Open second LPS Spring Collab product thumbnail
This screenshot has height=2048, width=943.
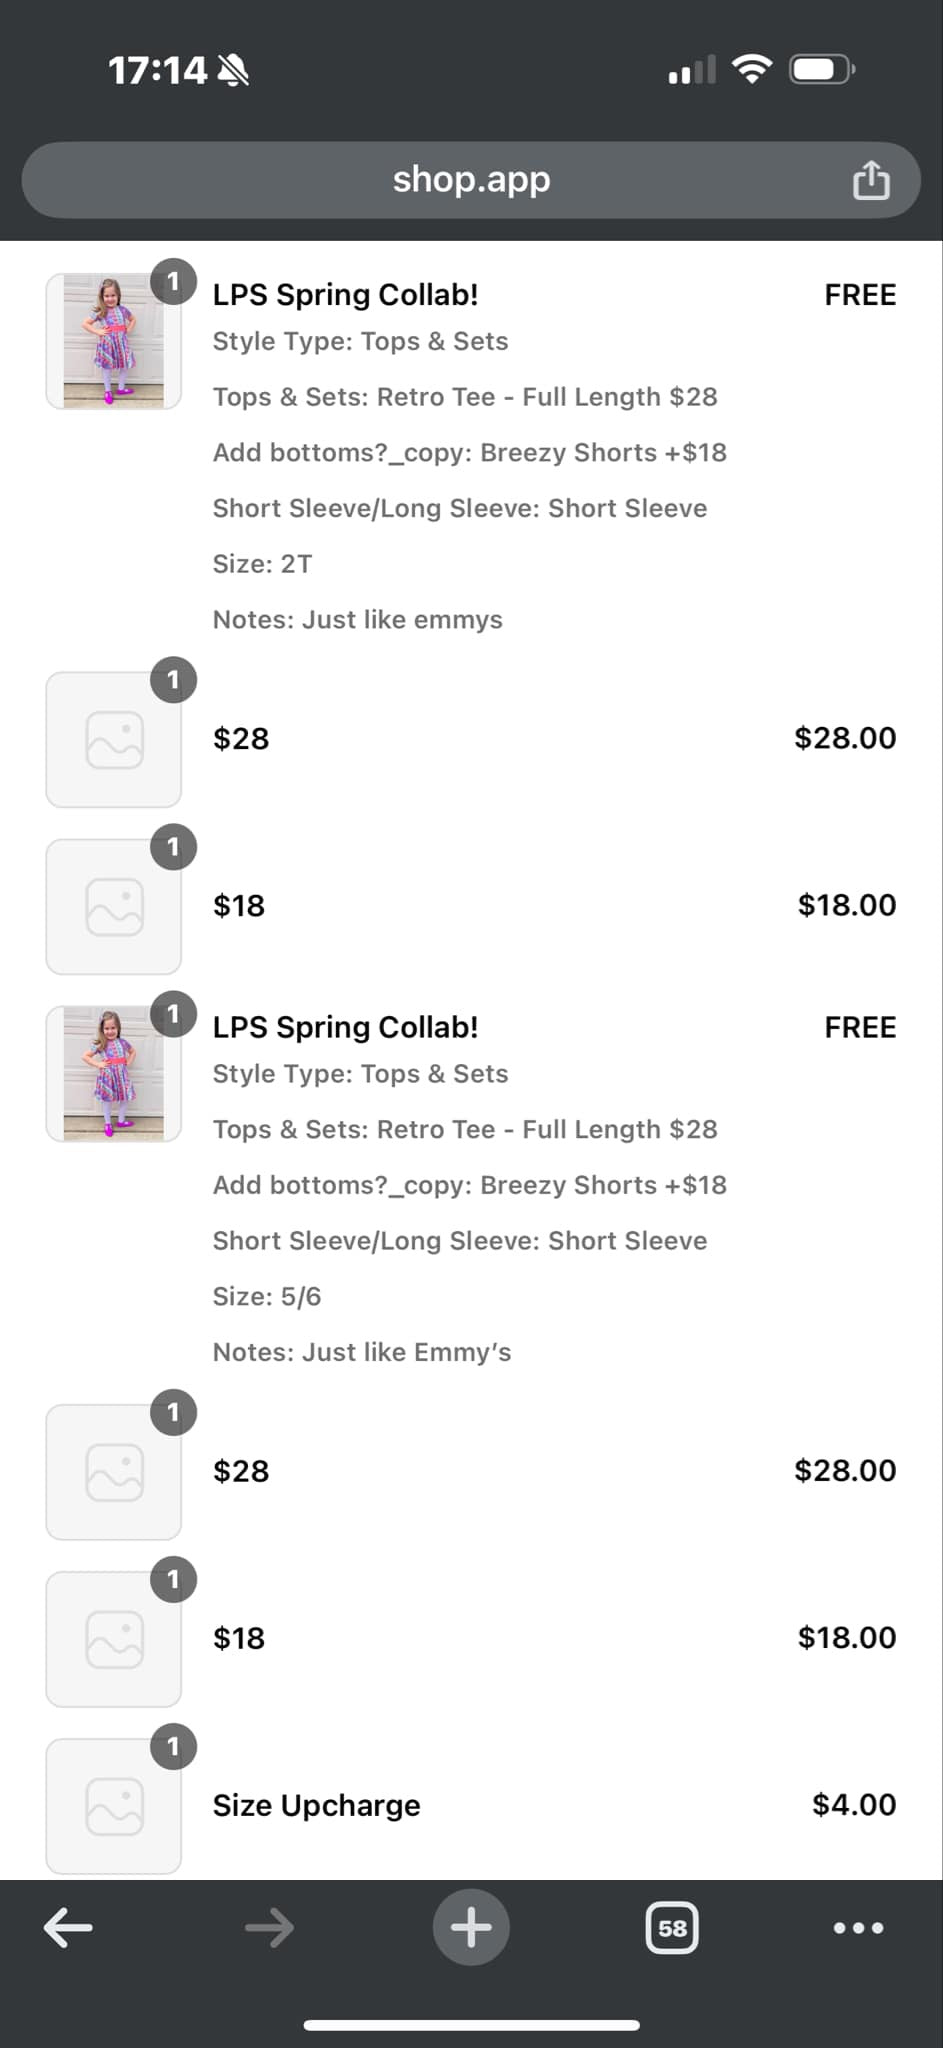click(114, 1074)
